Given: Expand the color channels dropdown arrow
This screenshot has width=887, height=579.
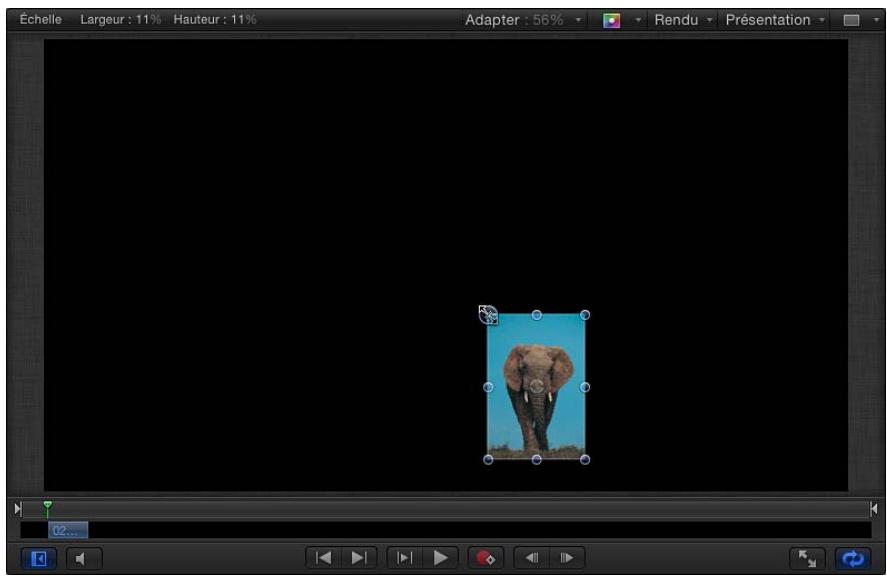Looking at the screenshot, I should [x=638, y=20].
